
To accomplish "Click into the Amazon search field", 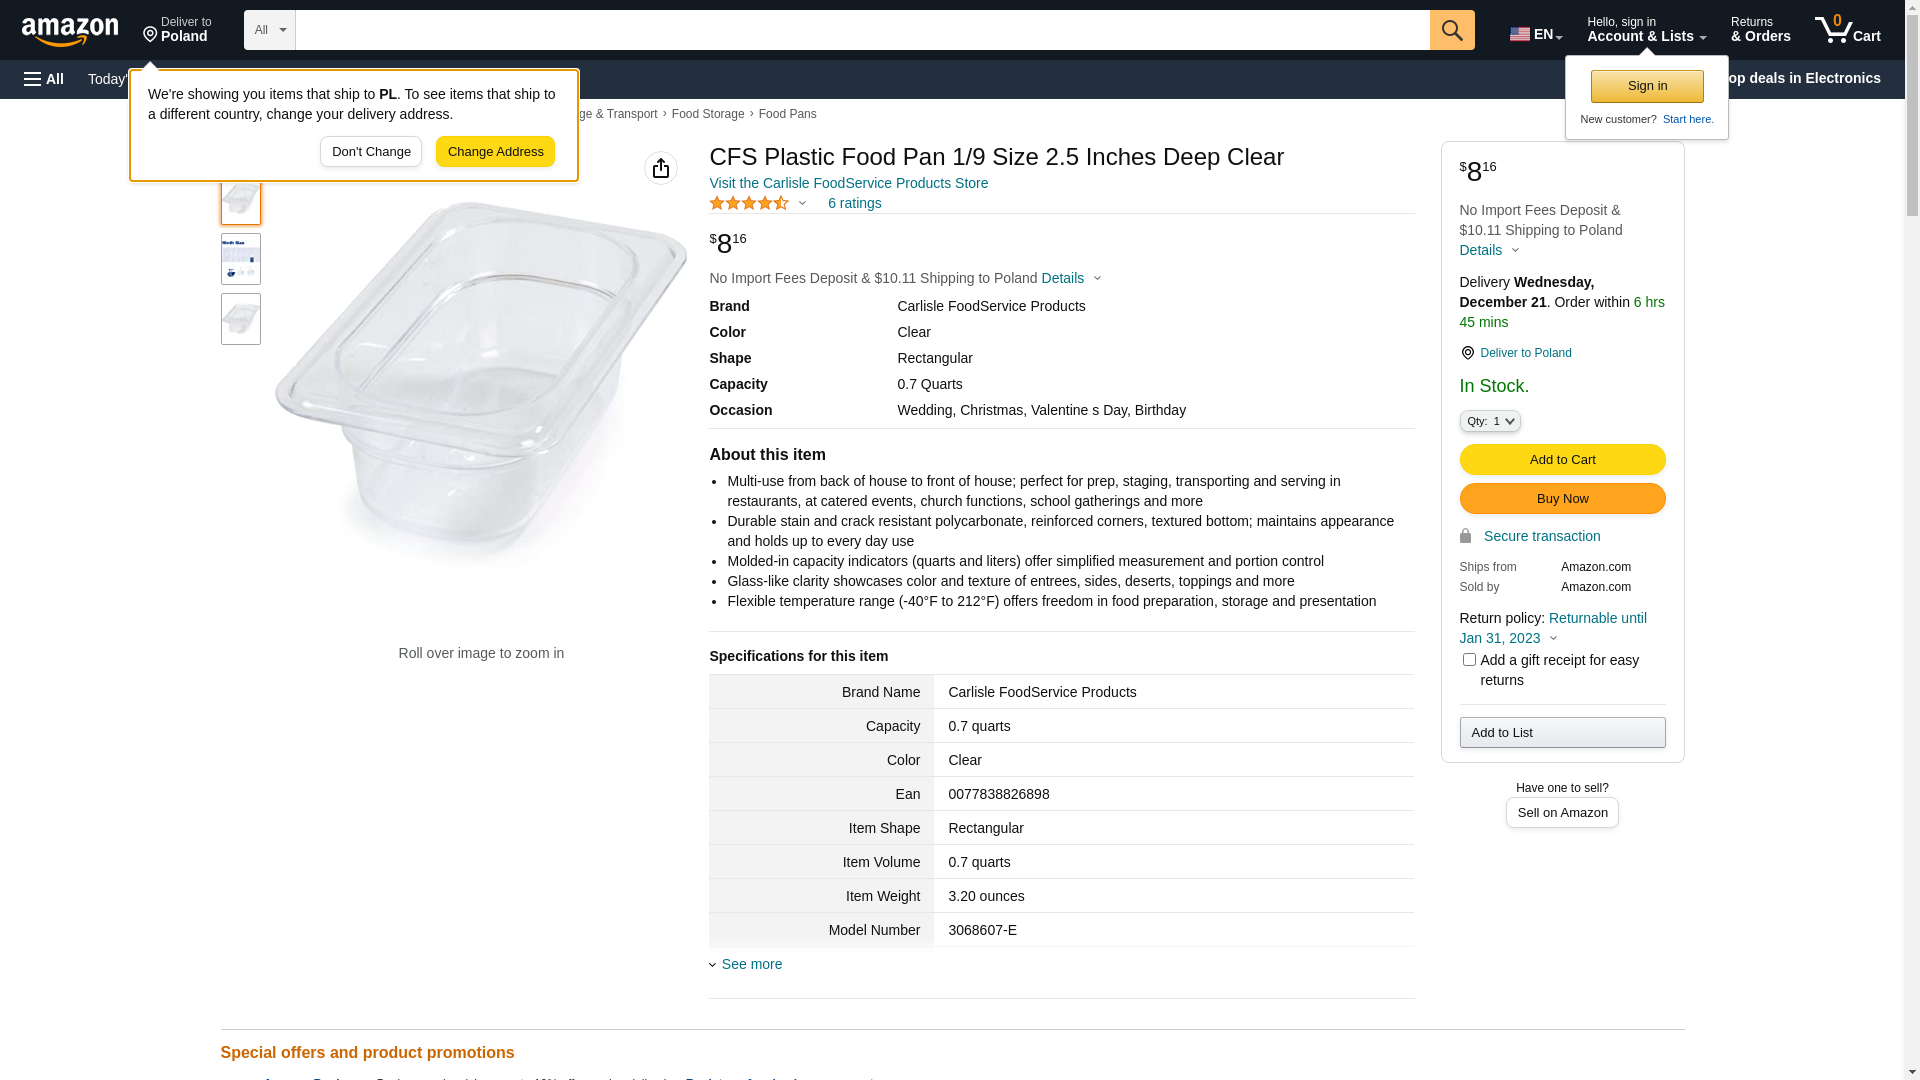I will pos(862,30).
